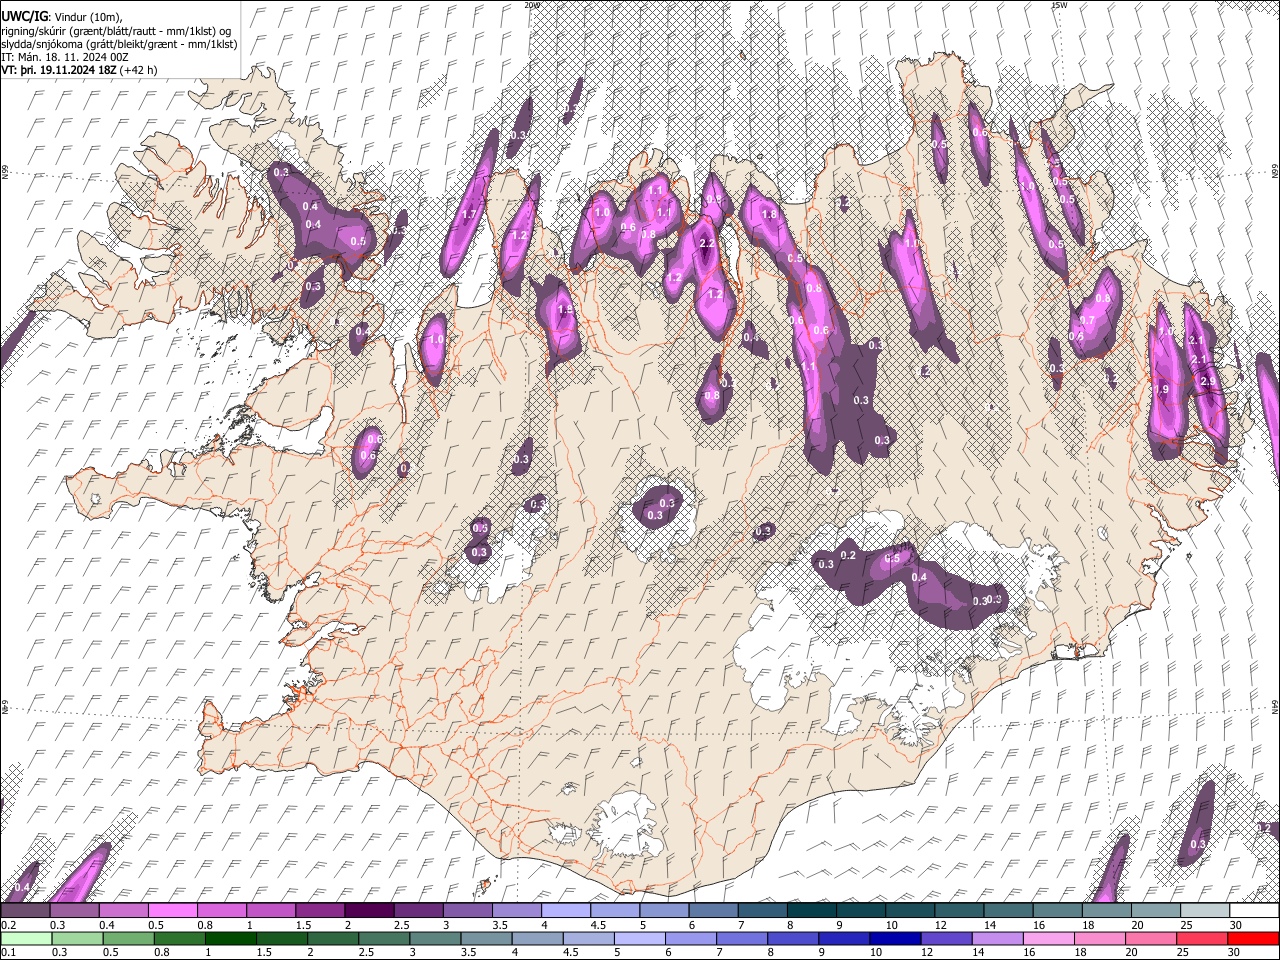The image size is (1280, 960).
Task: Click the snow legend swatch between 0.2 and 0.3
Action: (26, 910)
